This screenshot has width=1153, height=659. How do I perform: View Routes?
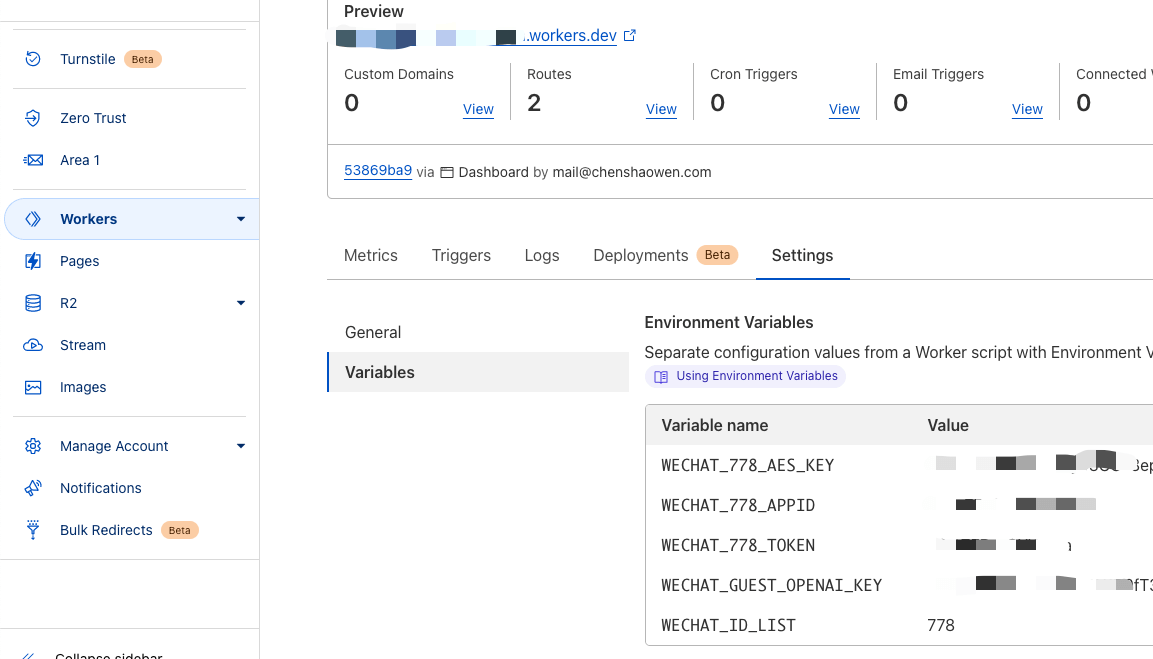pos(661,109)
